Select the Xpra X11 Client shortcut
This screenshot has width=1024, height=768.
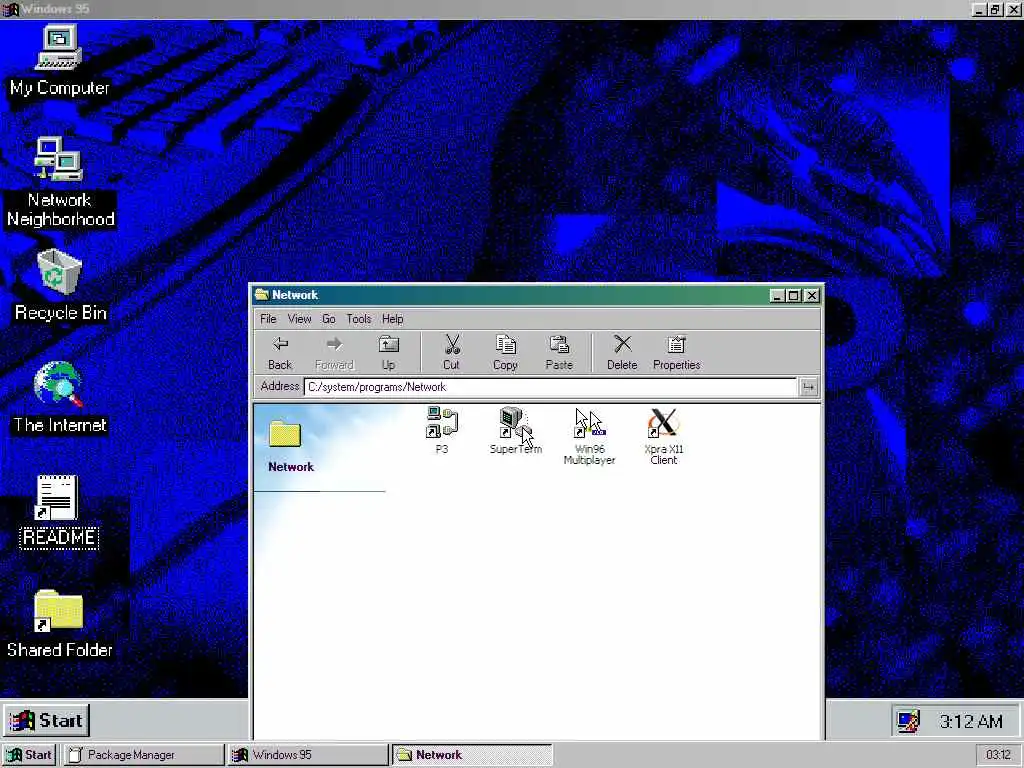click(664, 436)
